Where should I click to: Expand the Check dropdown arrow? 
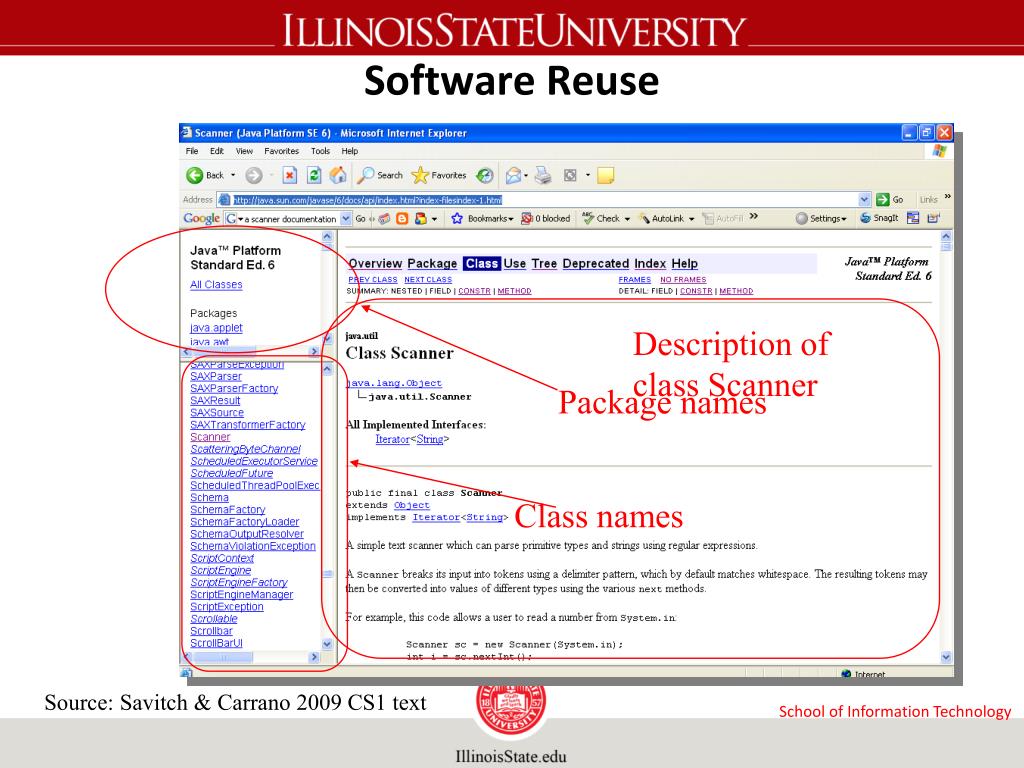click(x=627, y=219)
